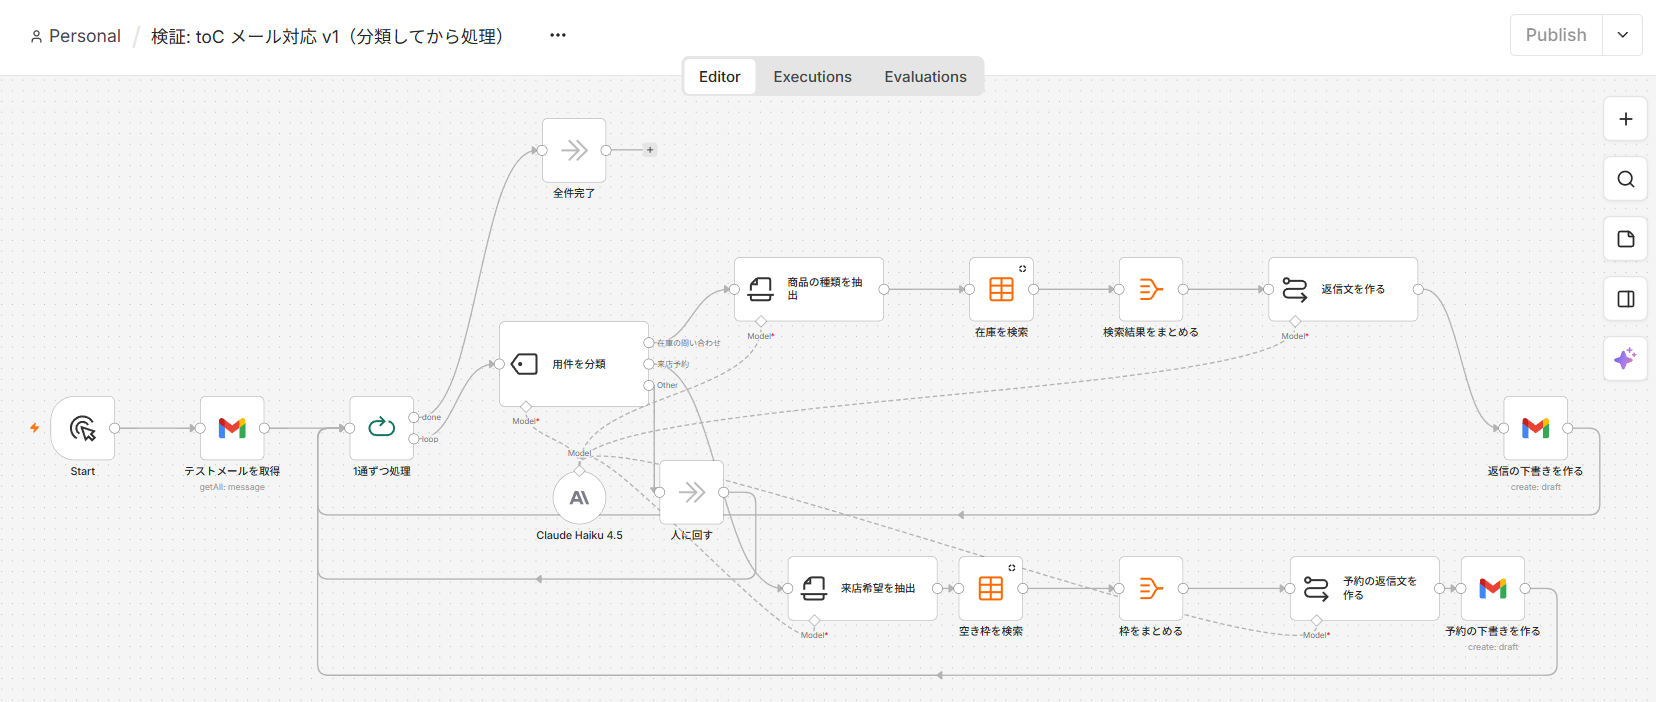
Task: Click the Model connector under 返信文を作る
Action: (1295, 321)
